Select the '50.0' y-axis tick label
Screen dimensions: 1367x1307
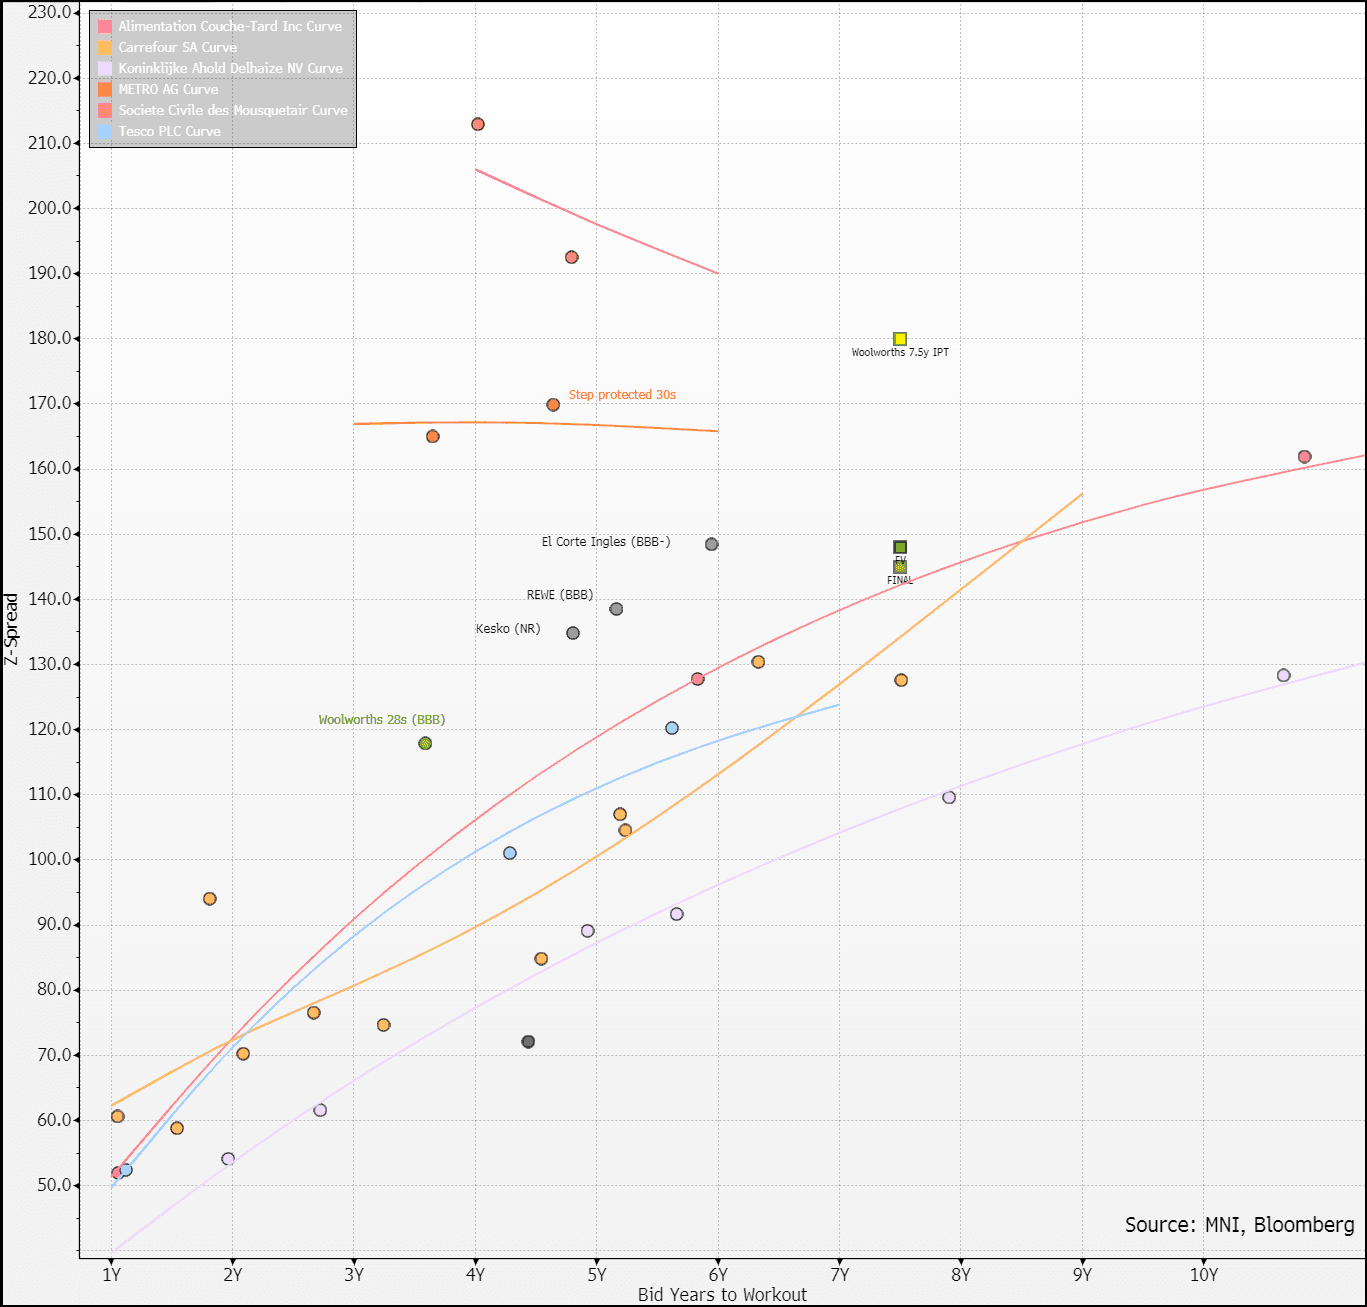54,1185
